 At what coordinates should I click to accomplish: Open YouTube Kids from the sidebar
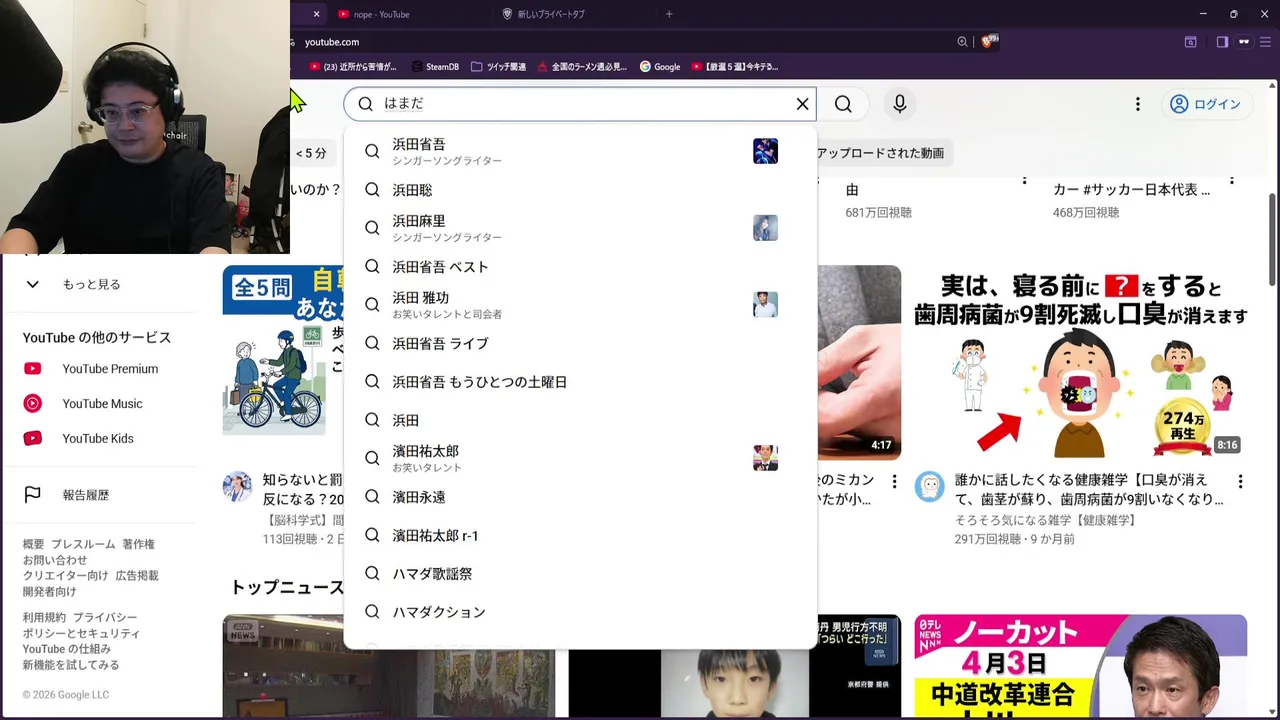[100, 438]
